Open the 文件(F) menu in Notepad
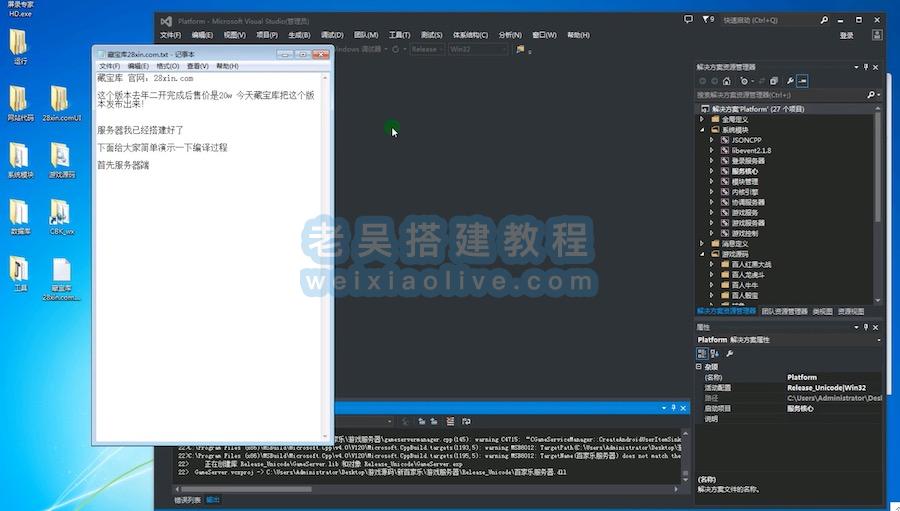Screen dimensions: 900x511 [x=109, y=67]
